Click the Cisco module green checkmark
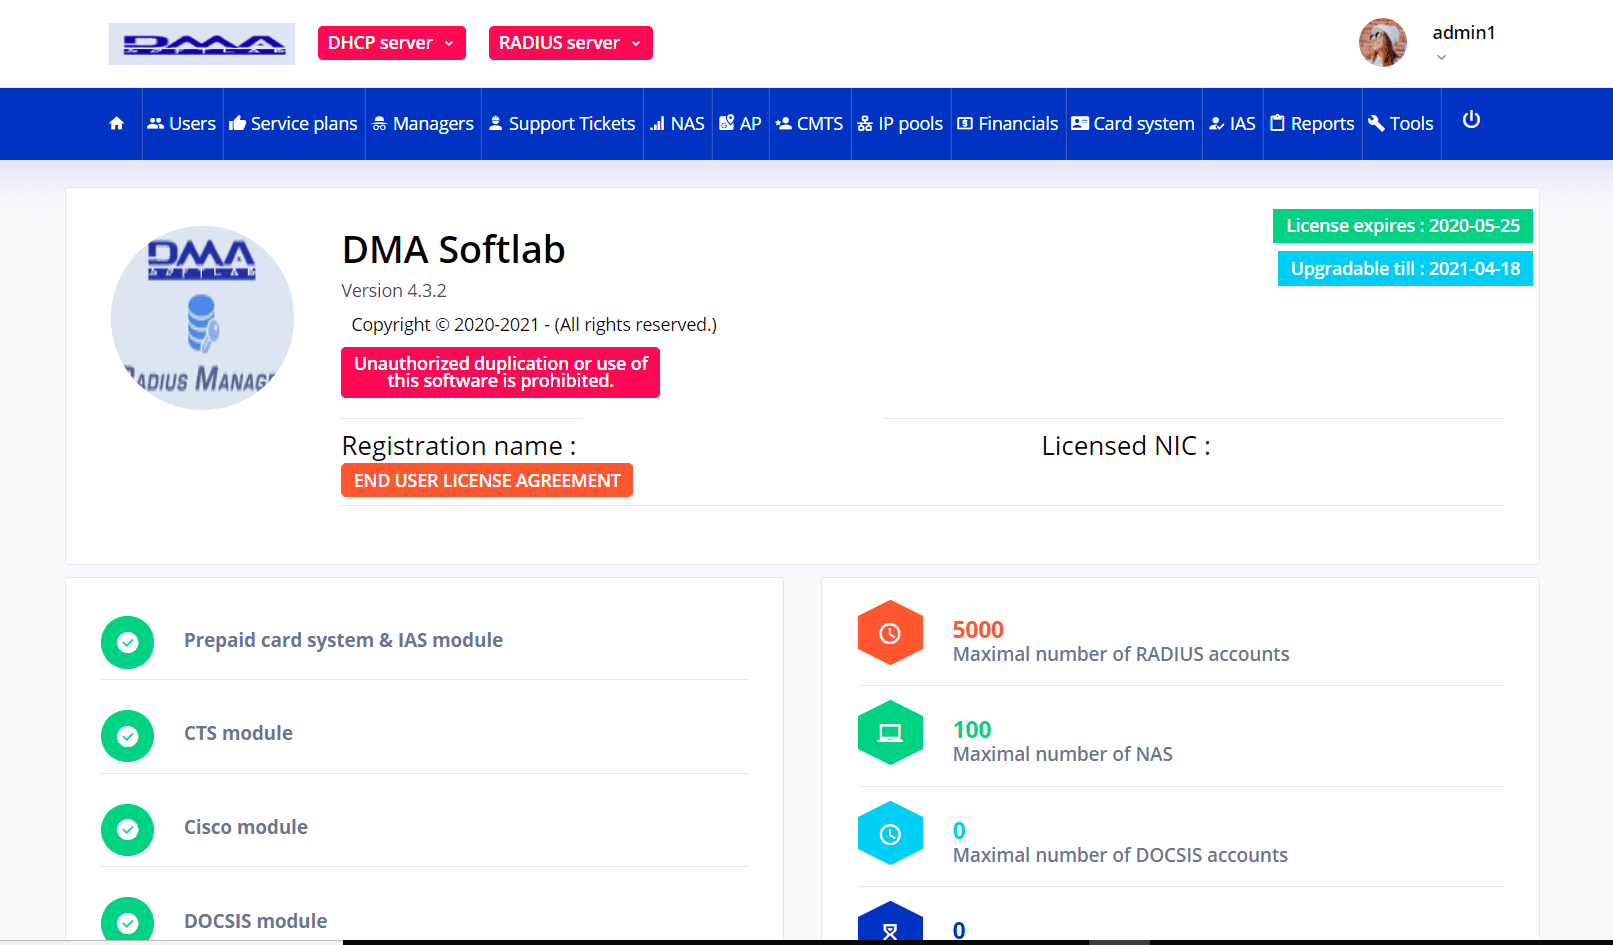 click(x=128, y=829)
